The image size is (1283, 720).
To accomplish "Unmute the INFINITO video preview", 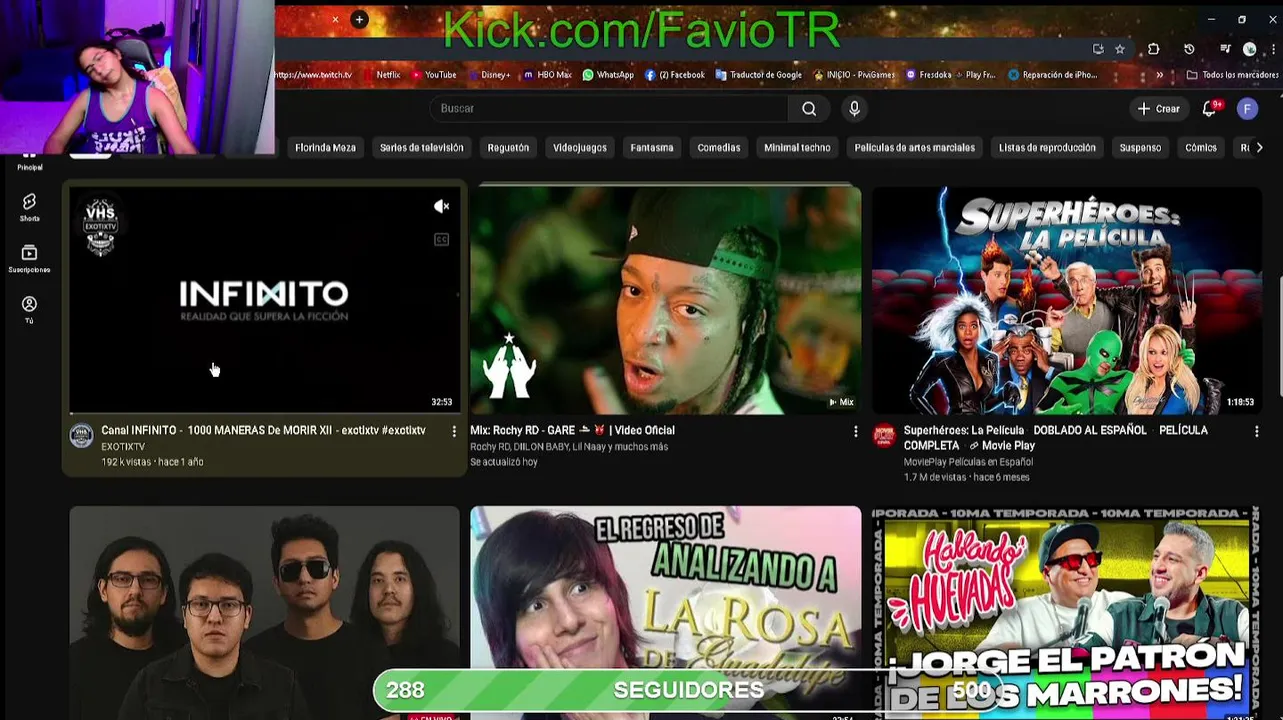I will [x=441, y=206].
